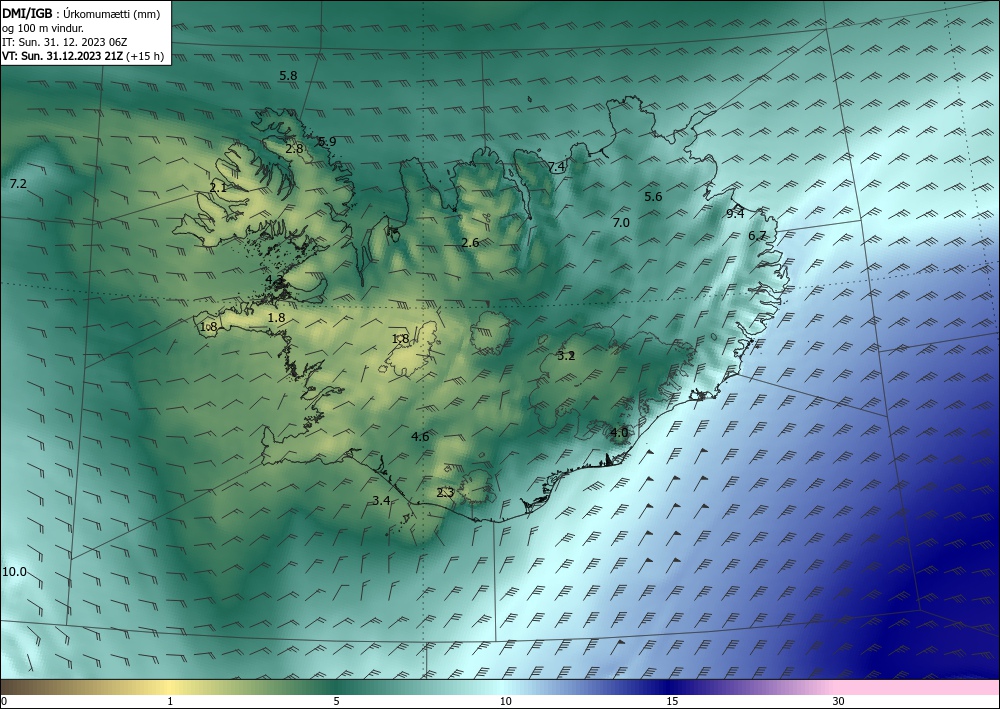The width and height of the screenshot is (1000, 709).
Task: Select the map value 2.1
Action: click(218, 187)
